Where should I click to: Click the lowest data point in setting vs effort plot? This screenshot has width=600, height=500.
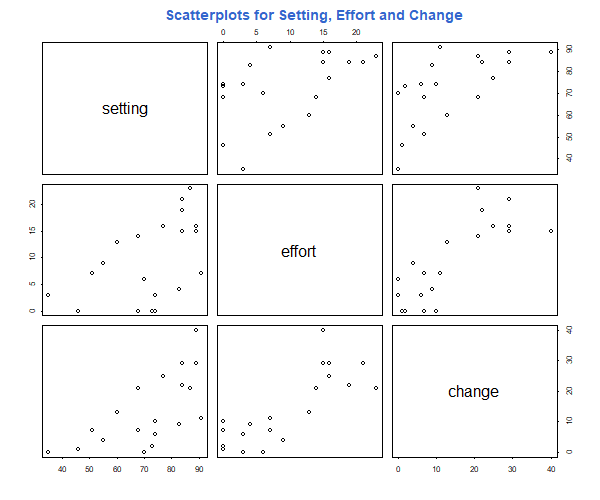(x=243, y=169)
